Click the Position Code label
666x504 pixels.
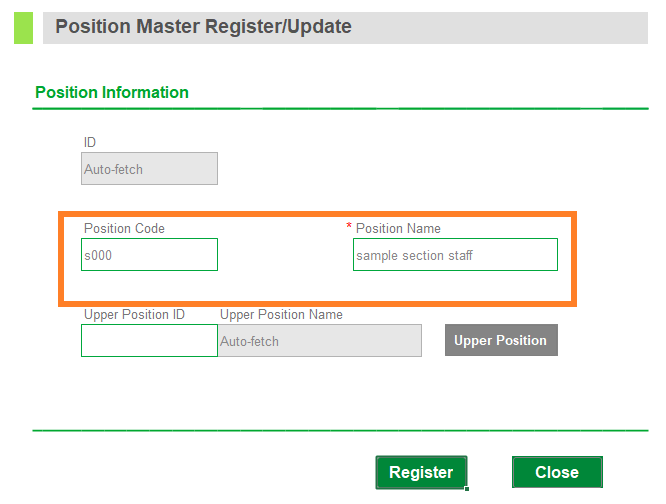124,228
